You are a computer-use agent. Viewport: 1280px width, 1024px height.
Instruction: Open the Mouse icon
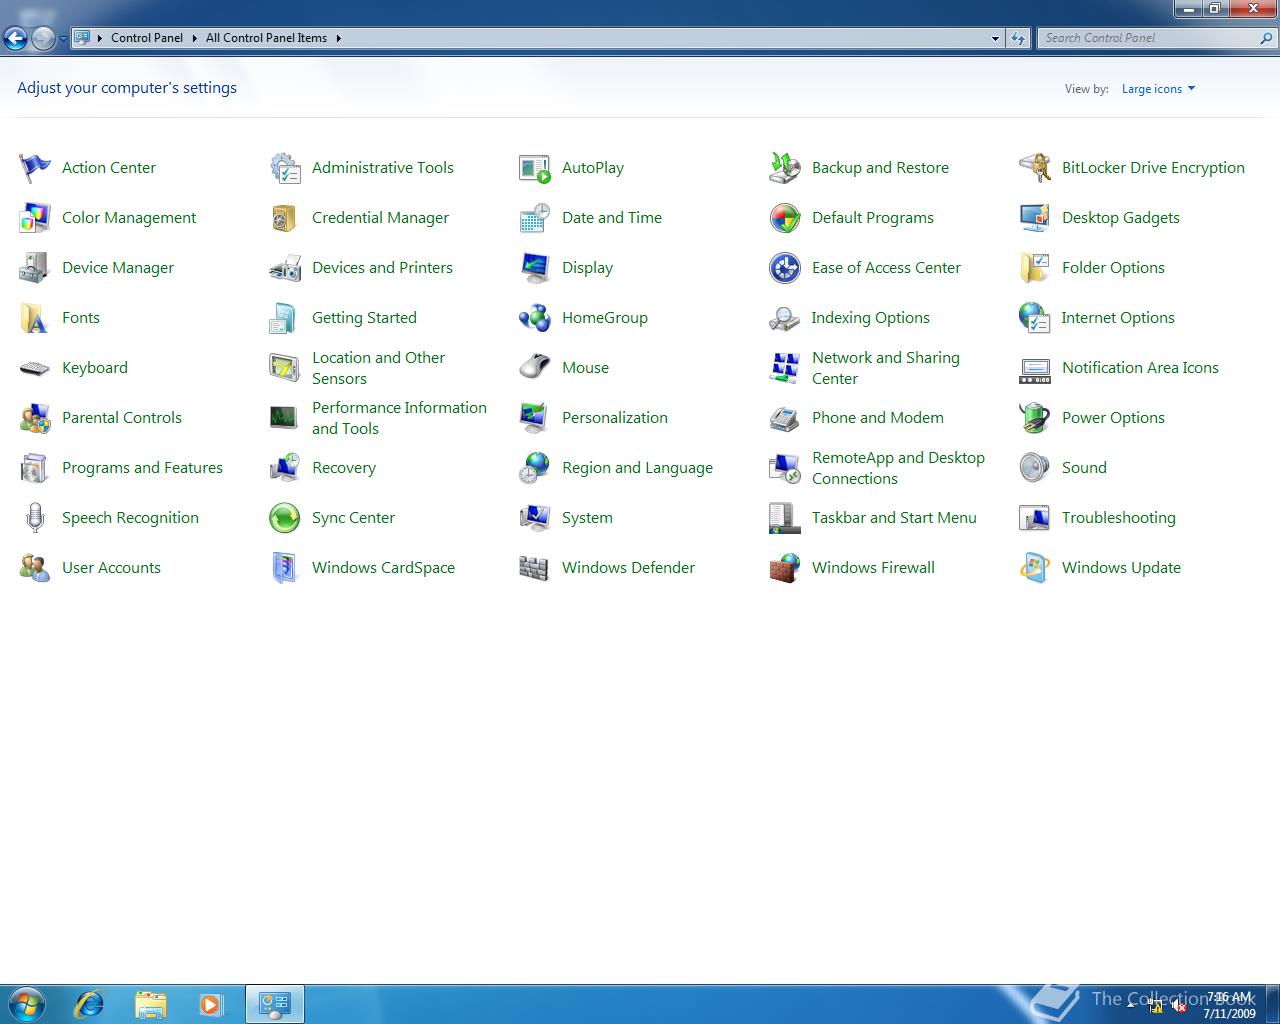535,368
